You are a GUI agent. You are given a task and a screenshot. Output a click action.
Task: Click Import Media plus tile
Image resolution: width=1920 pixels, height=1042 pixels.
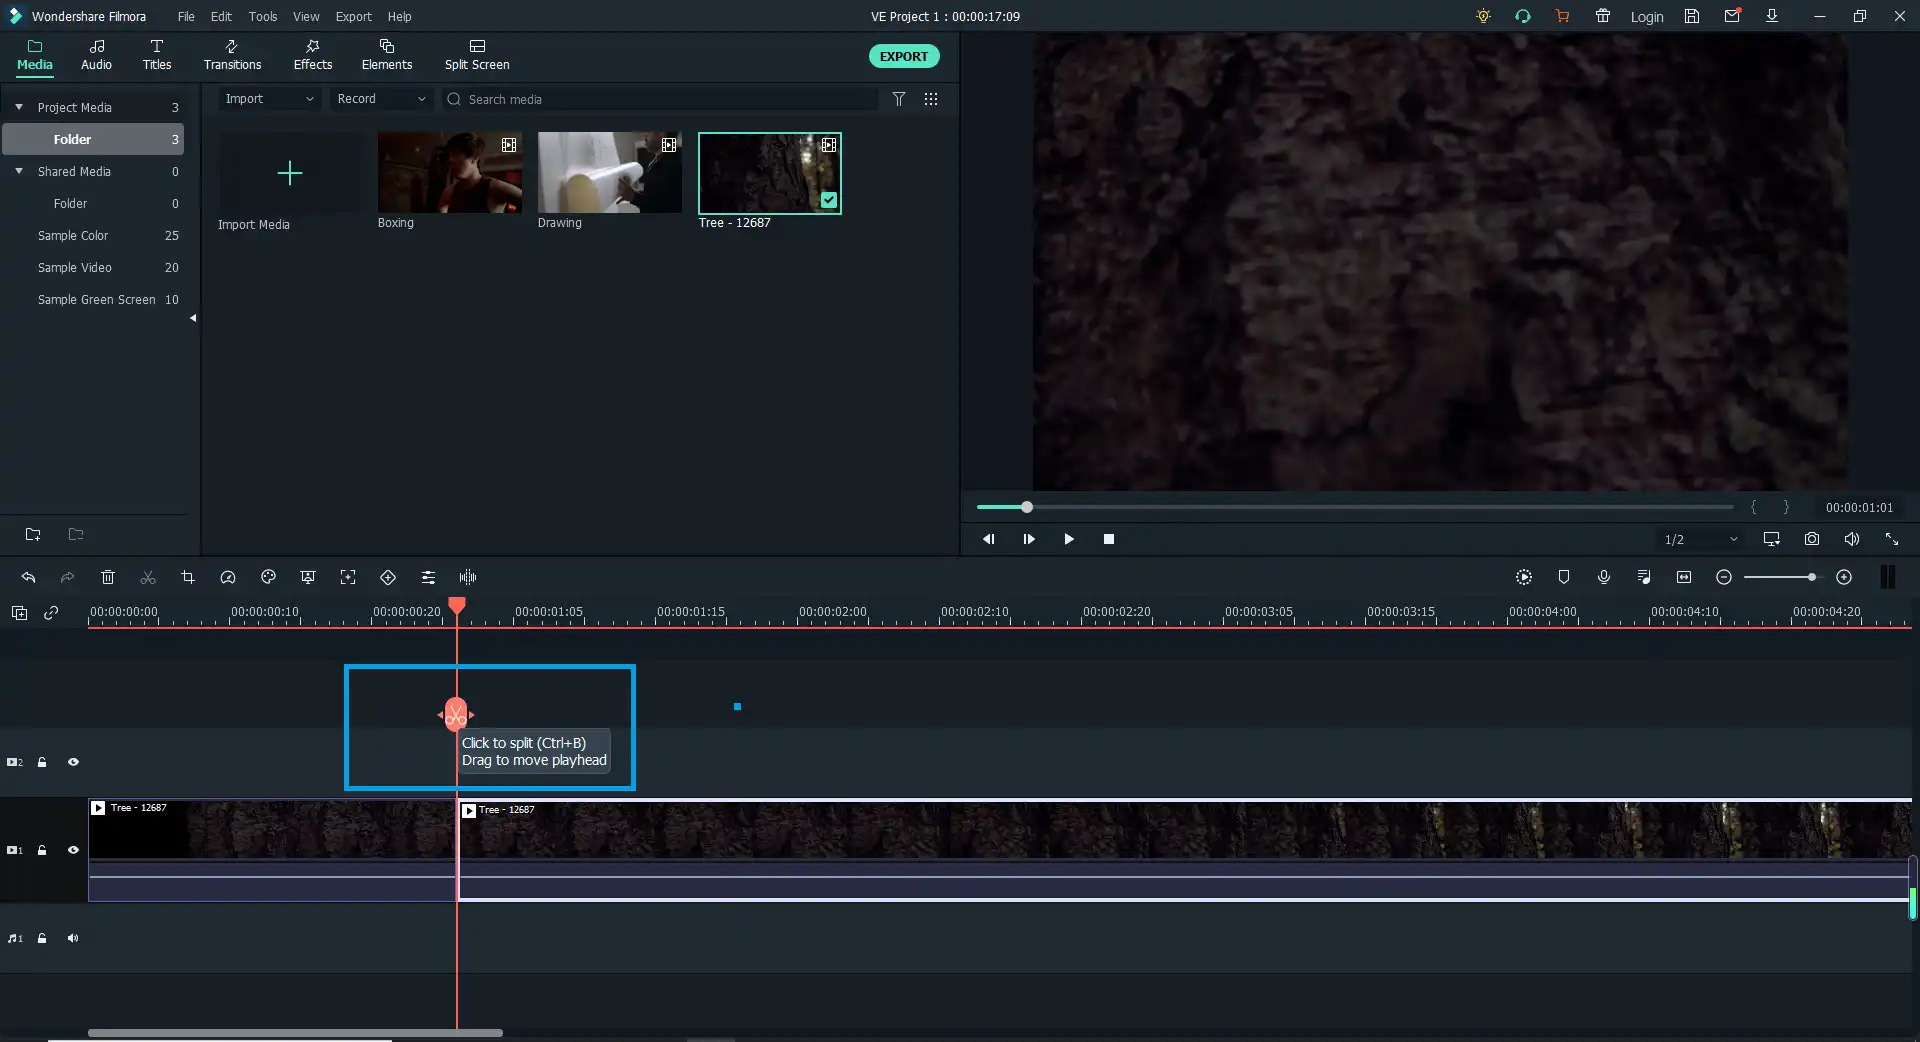tap(290, 173)
